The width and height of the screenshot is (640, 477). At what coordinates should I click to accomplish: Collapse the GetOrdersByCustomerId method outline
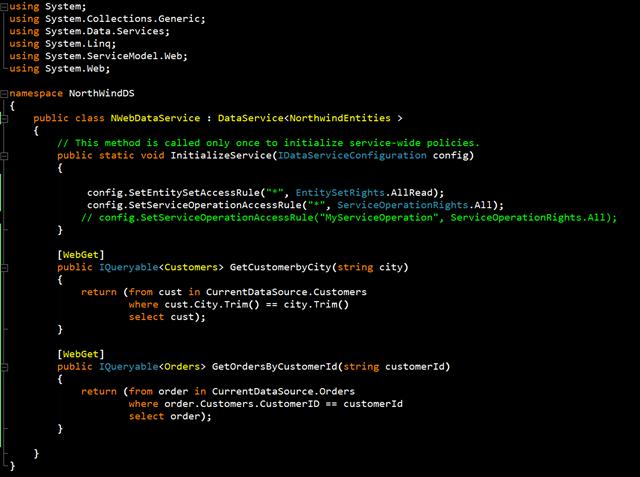(4, 367)
